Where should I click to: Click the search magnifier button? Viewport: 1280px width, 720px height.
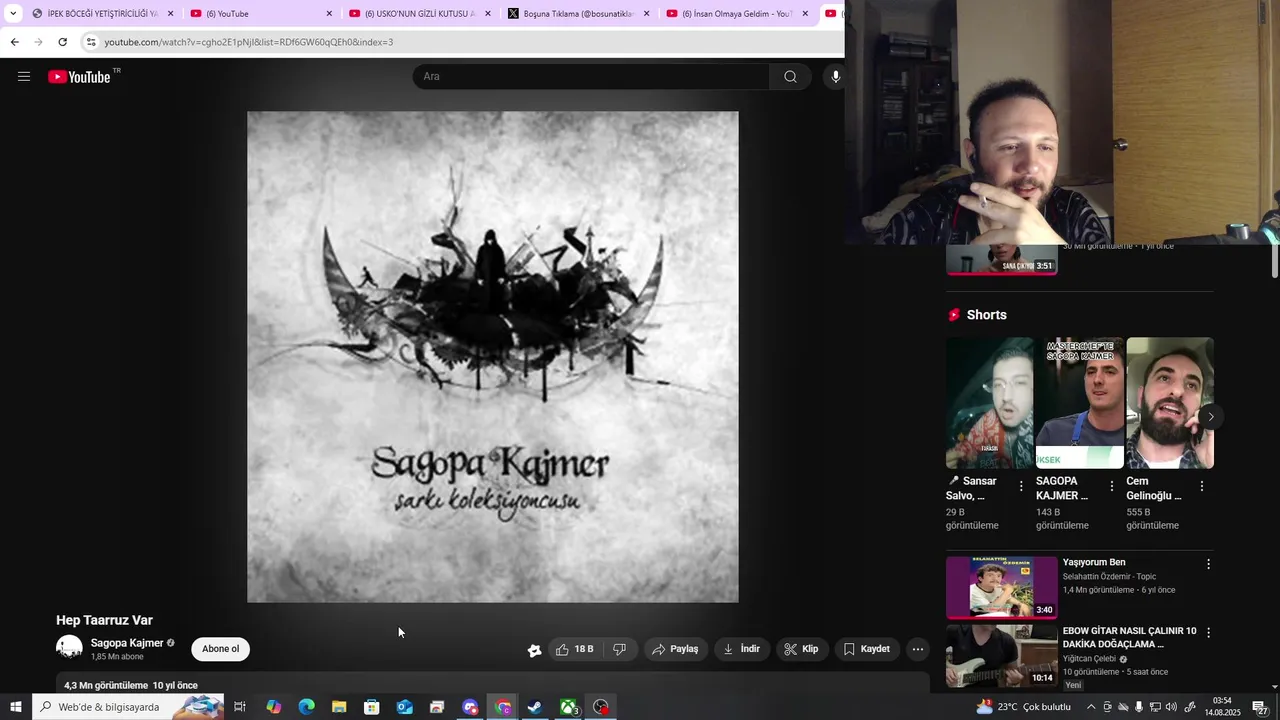(790, 77)
